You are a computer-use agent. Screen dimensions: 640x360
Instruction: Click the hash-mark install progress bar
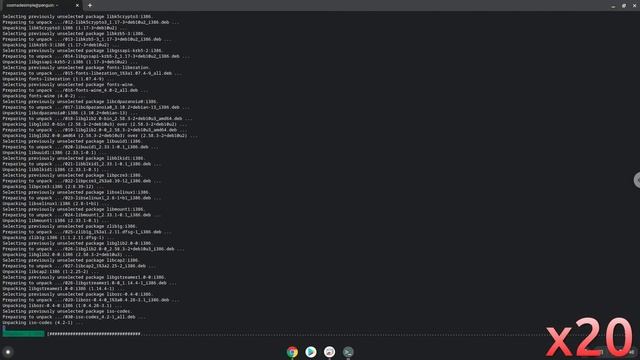[94, 334]
